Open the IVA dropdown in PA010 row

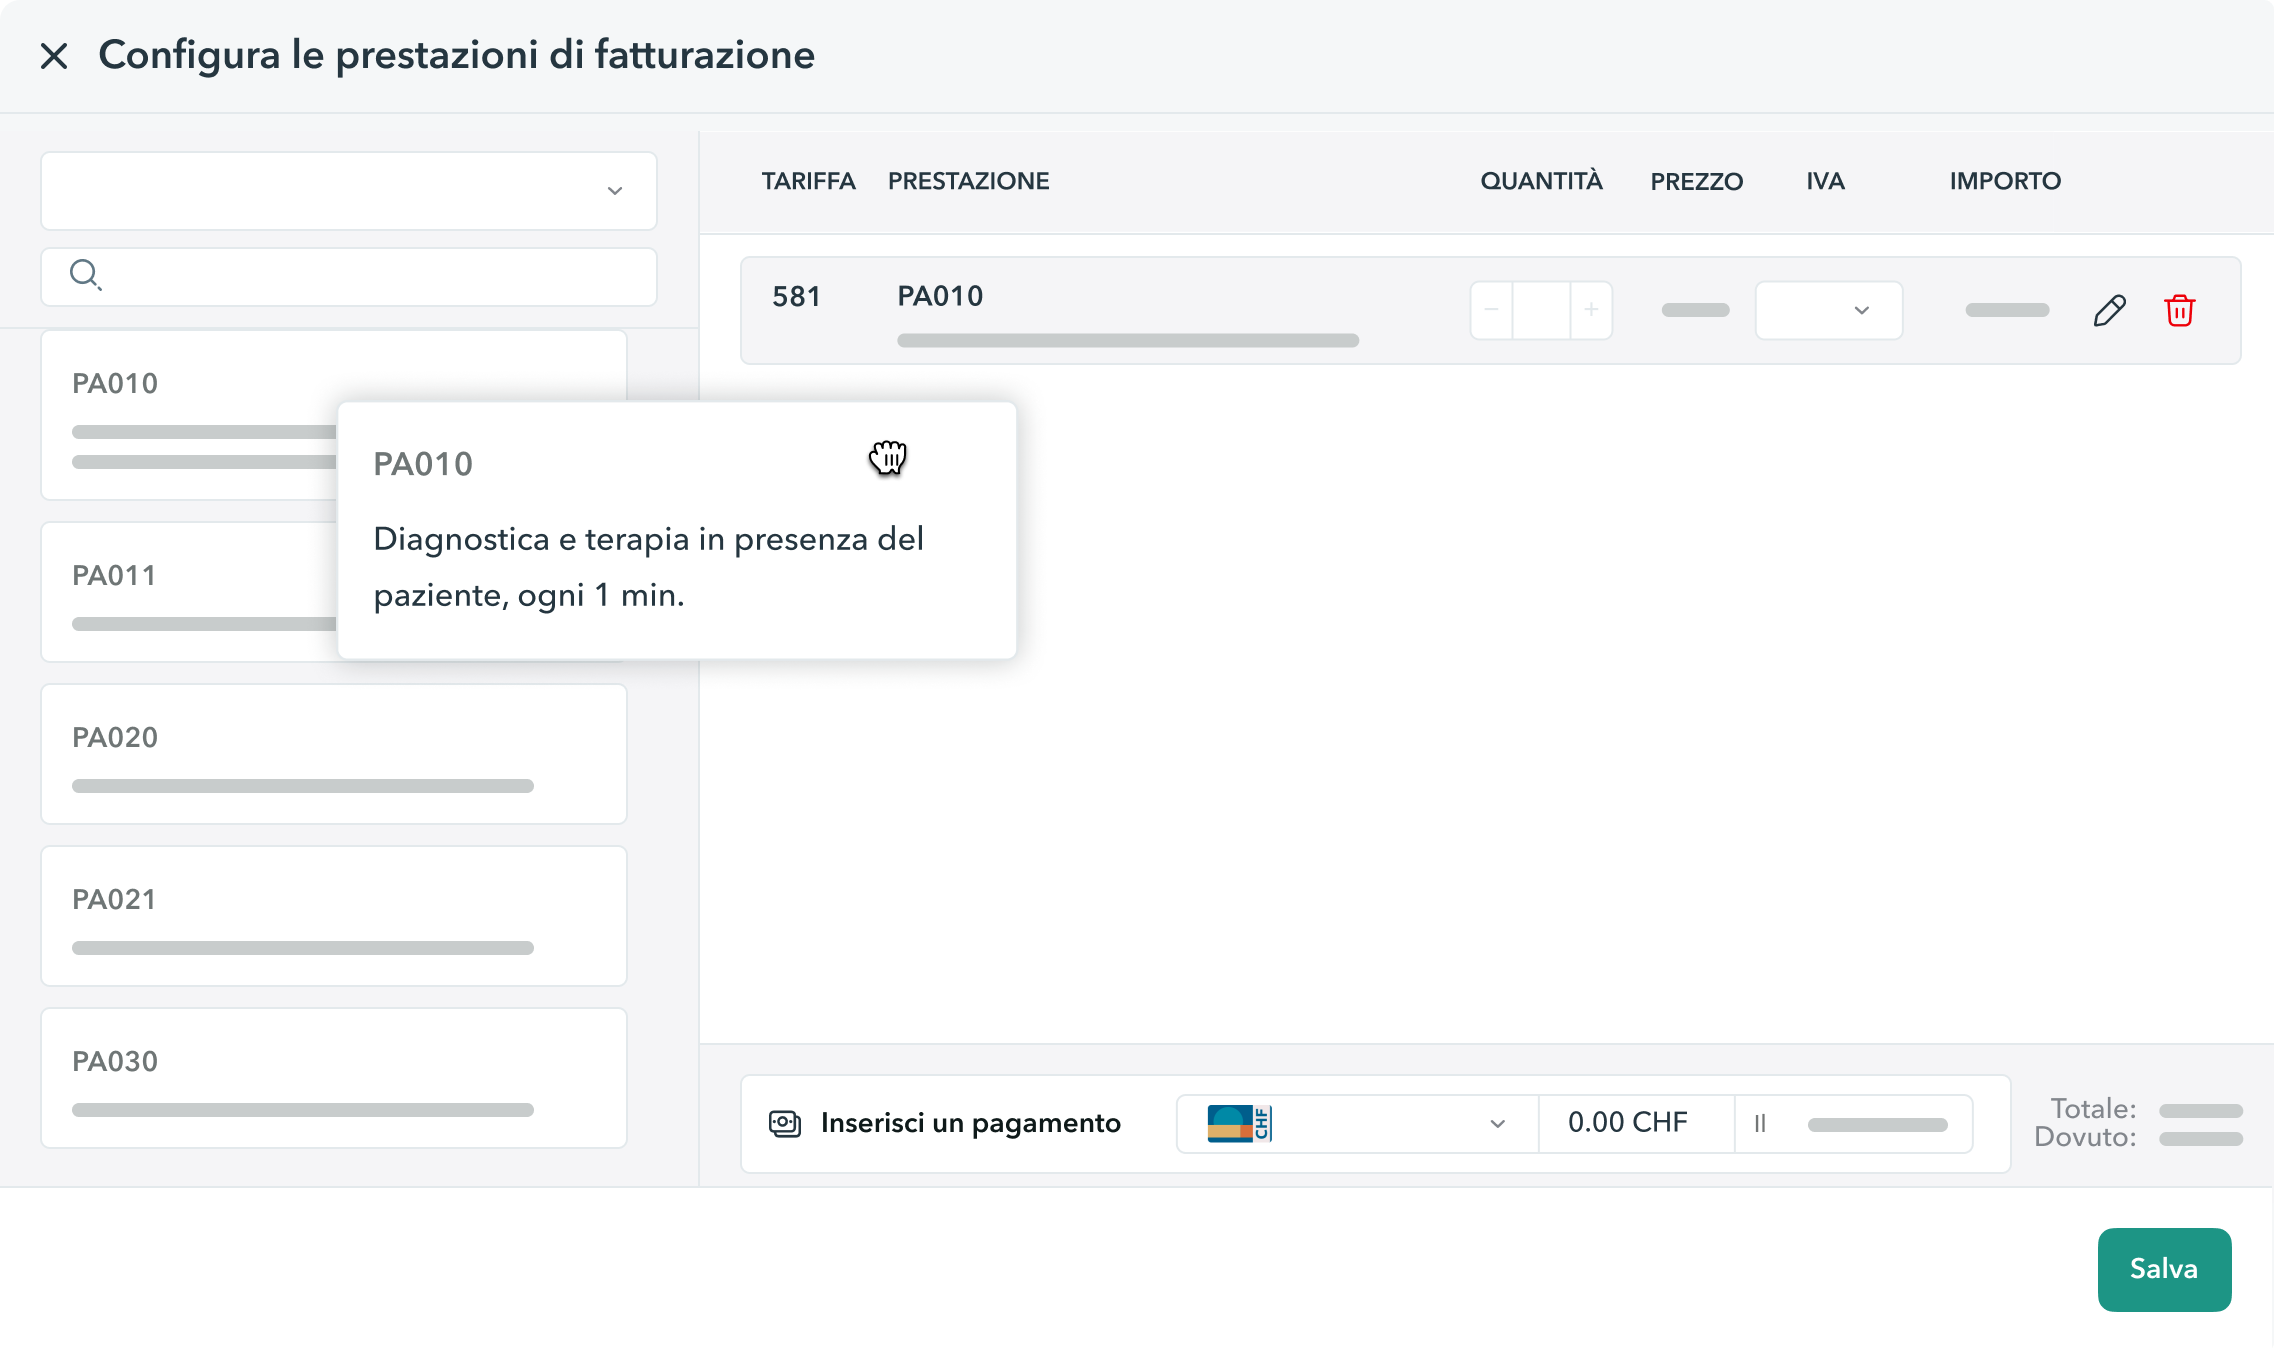click(1828, 310)
